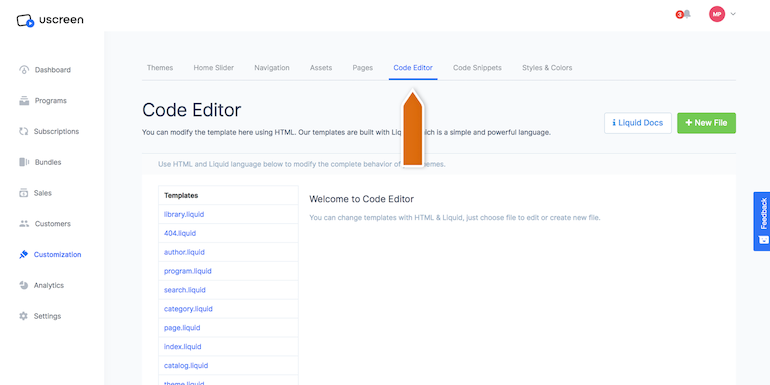Go to Dashboard in the sidebar

(53, 70)
